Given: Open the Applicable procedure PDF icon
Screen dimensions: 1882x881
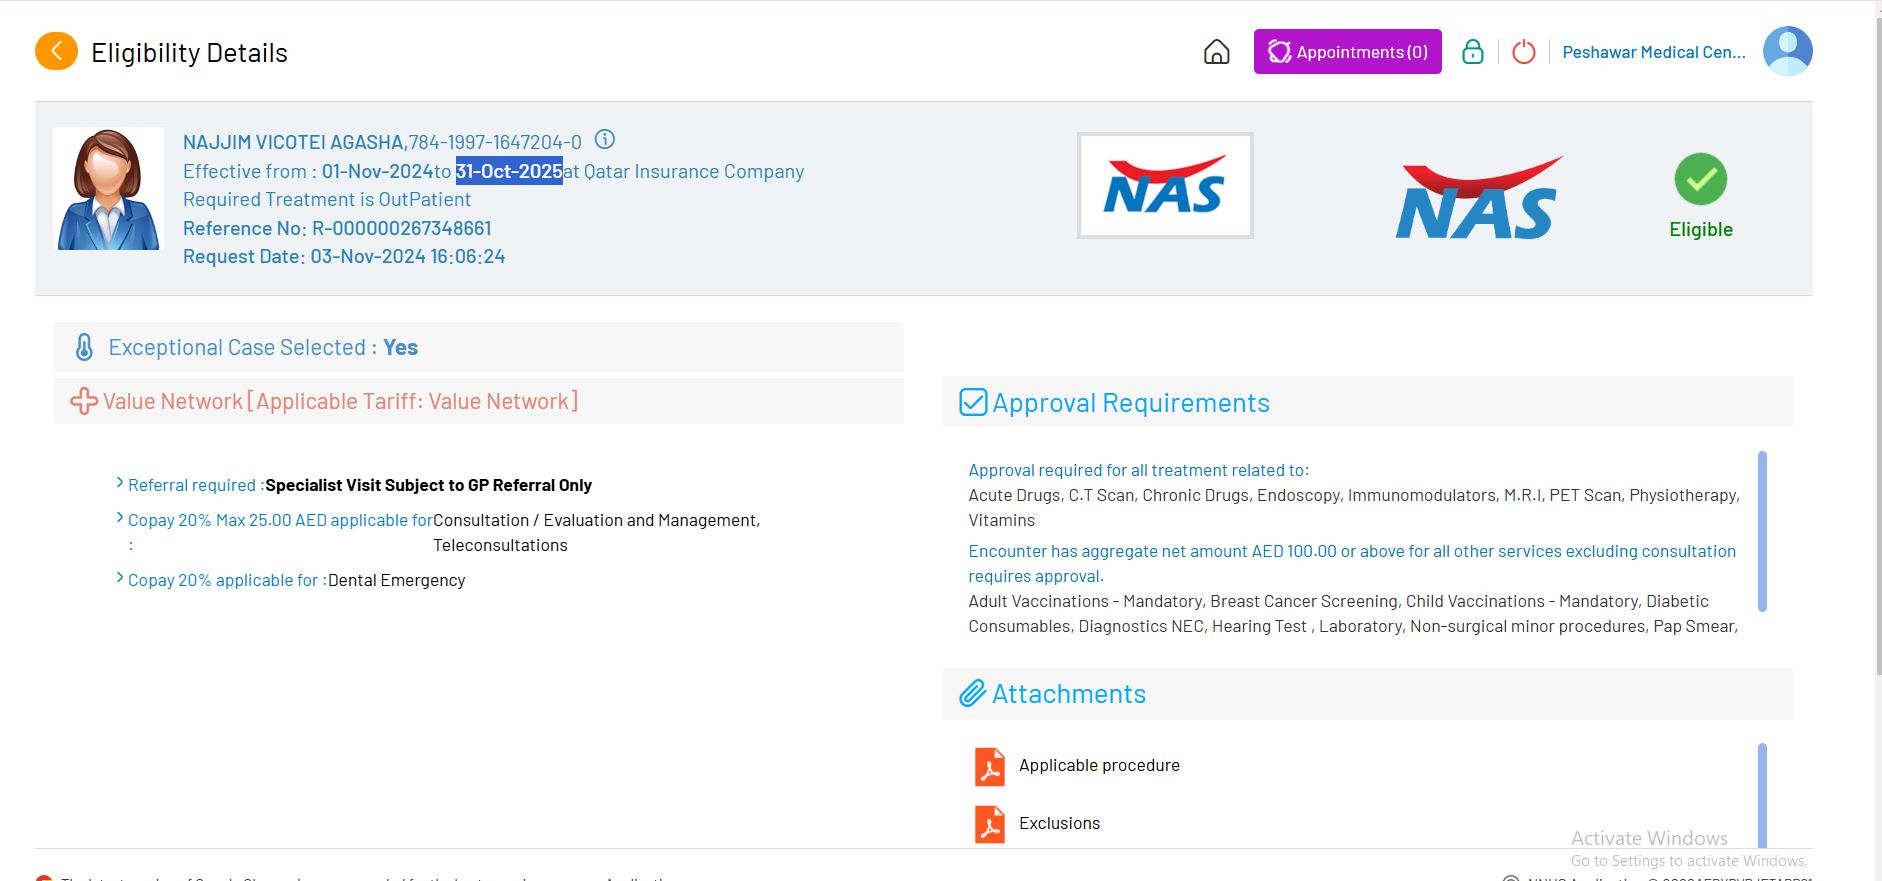Looking at the screenshot, I should pos(989,766).
